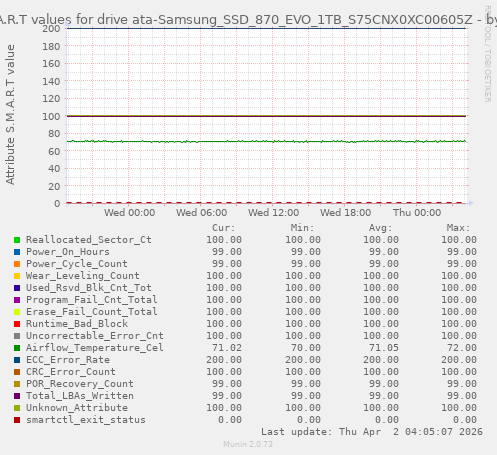Click the Last update timestamp text

coord(372,432)
